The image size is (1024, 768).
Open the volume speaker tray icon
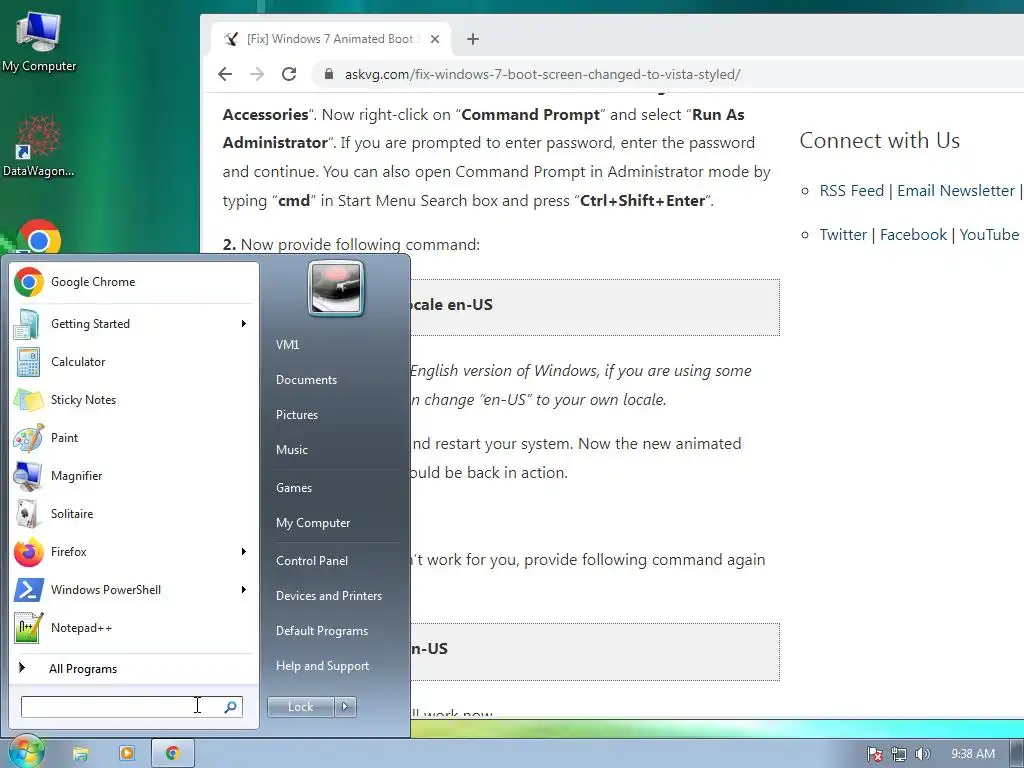click(922, 754)
